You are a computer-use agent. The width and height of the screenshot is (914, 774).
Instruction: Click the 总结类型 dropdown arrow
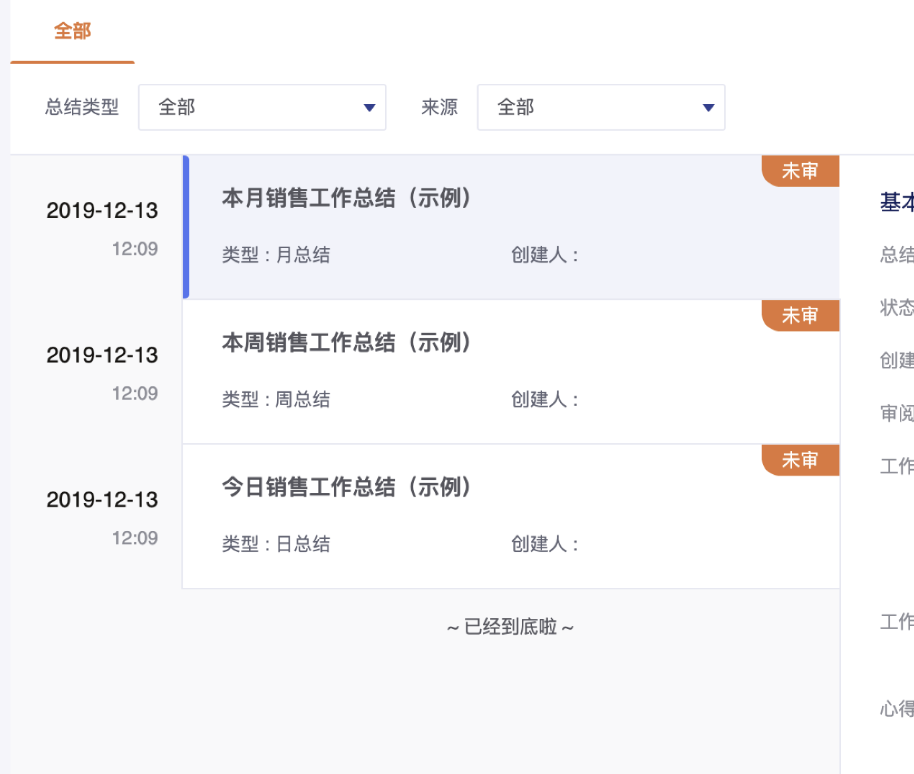(x=369, y=107)
